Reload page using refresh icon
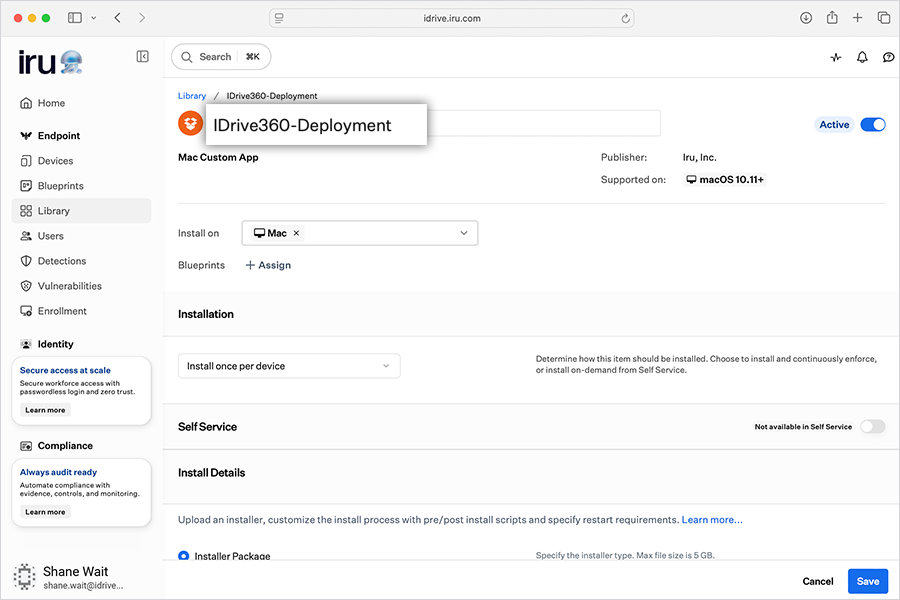Viewport: 900px width, 600px height. pos(625,18)
